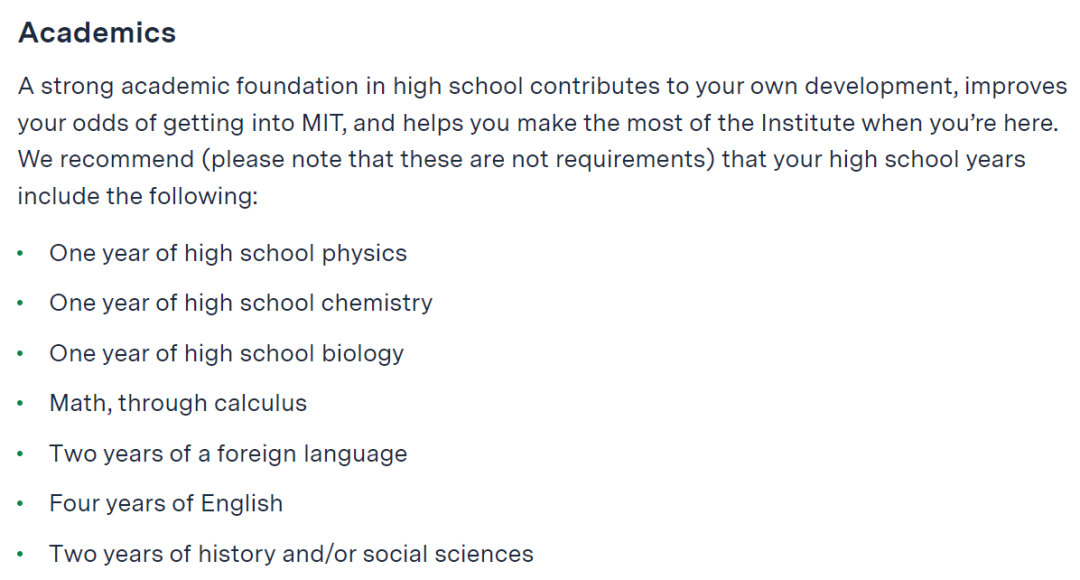The height and width of the screenshot is (580, 1080).
Task: Select the high school biology list item
Action: (x=227, y=353)
